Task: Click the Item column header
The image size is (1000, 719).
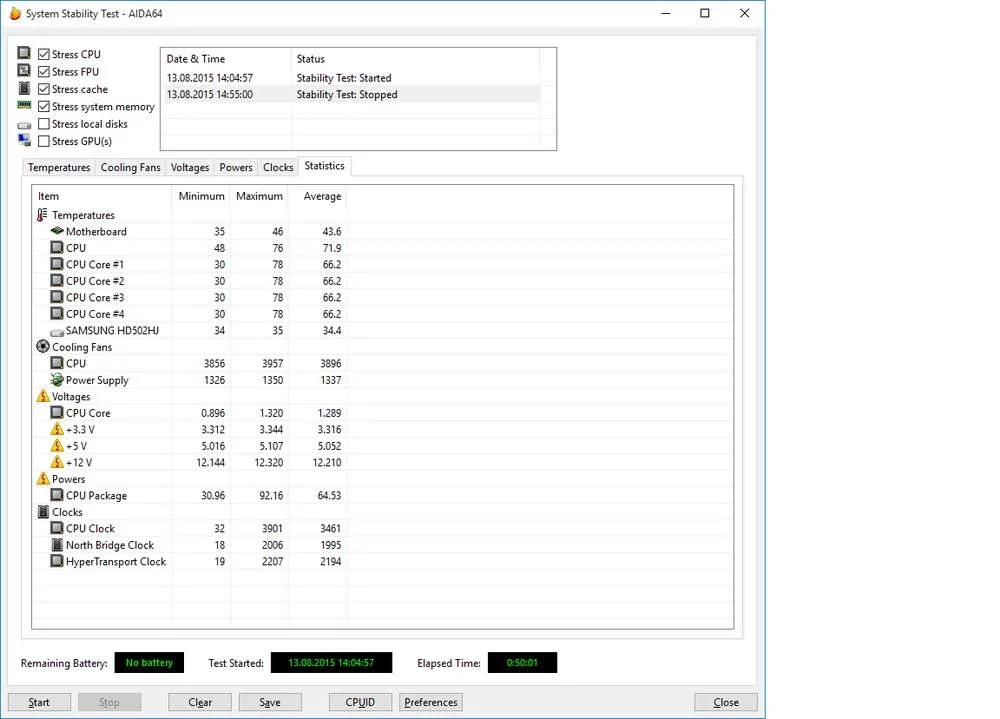Action: pyautogui.click(x=101, y=196)
